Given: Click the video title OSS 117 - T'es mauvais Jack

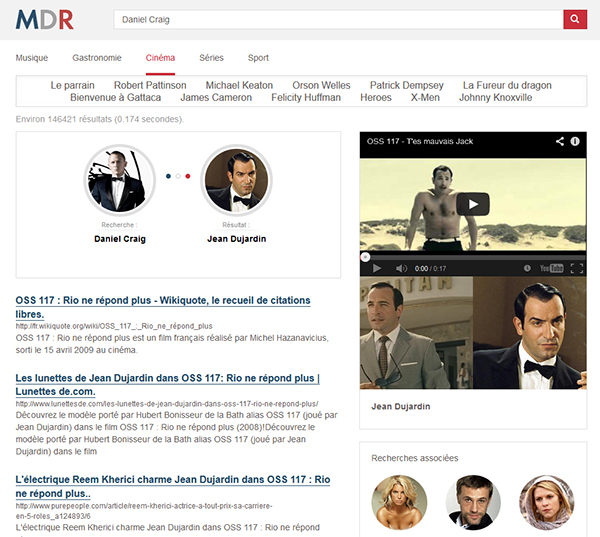Looking at the screenshot, I should [x=420, y=141].
